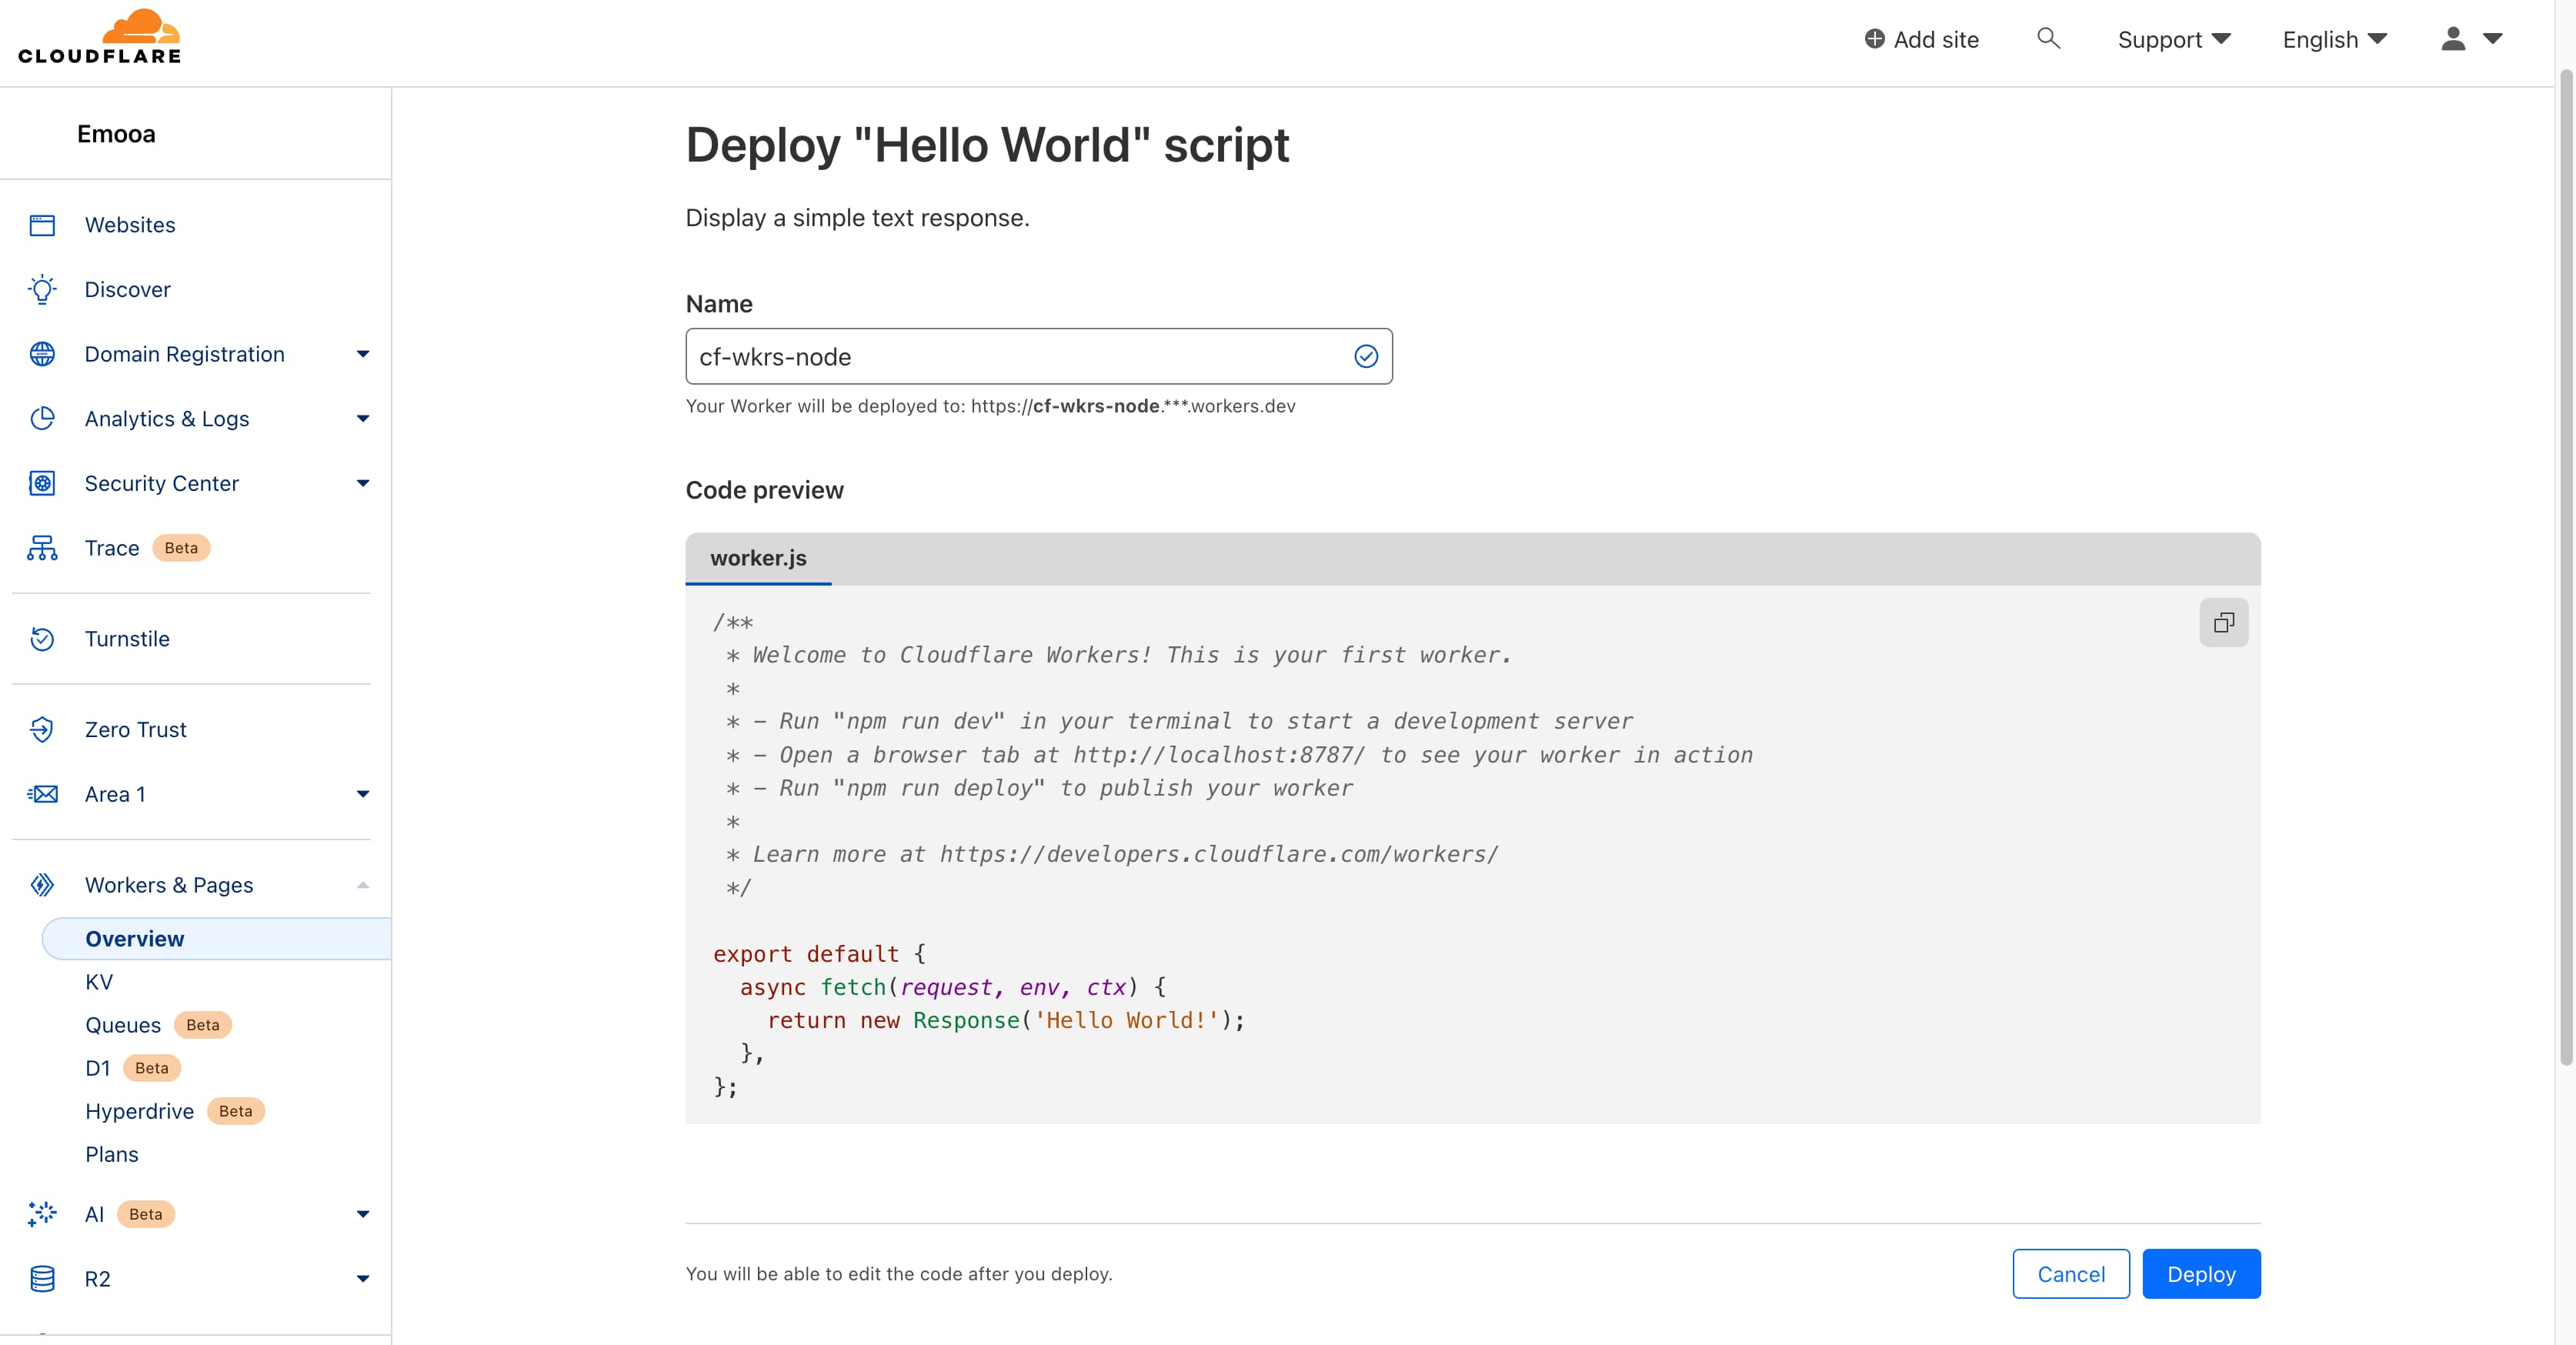Expand the Domain Registration section

[x=363, y=354]
